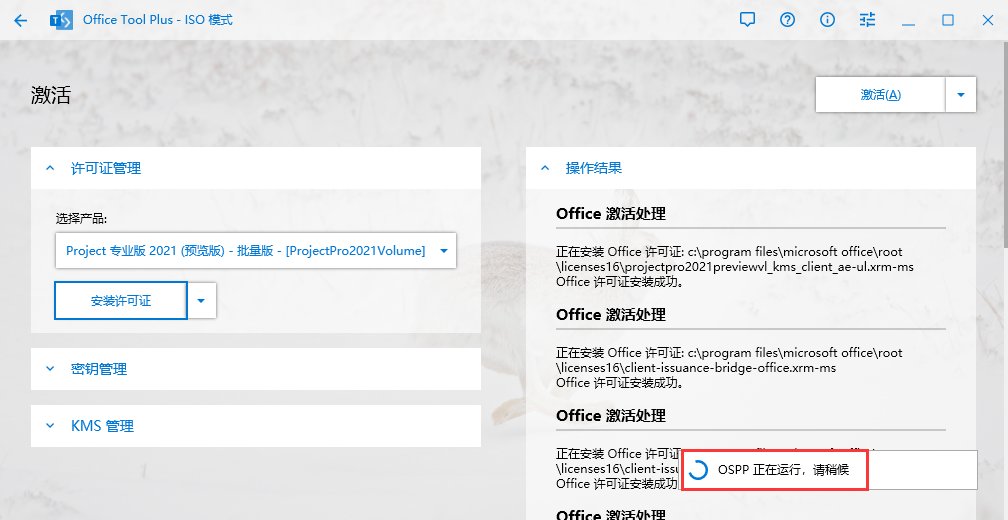This screenshot has height=520, width=1008.
Task: Expand the 密钥管理 section
Action: 256,369
